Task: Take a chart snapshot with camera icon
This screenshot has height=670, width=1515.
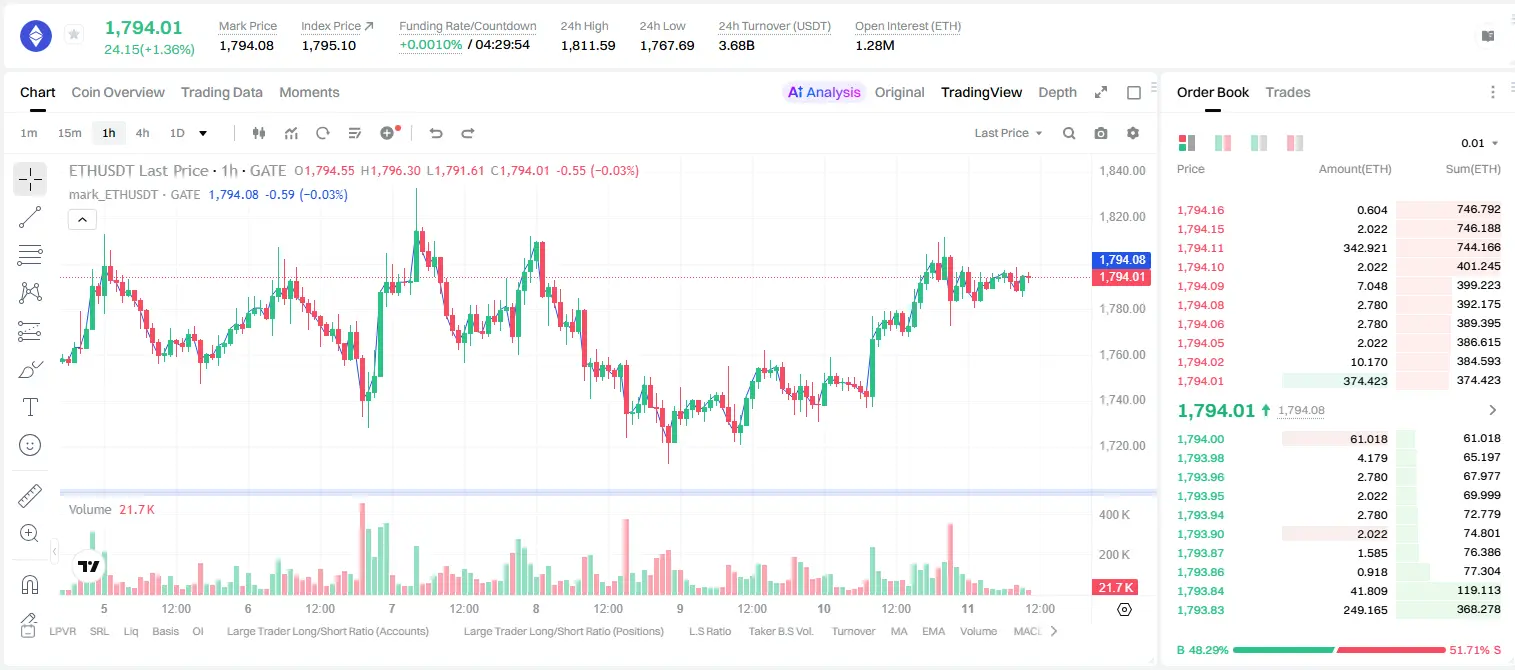Action: coord(1101,133)
